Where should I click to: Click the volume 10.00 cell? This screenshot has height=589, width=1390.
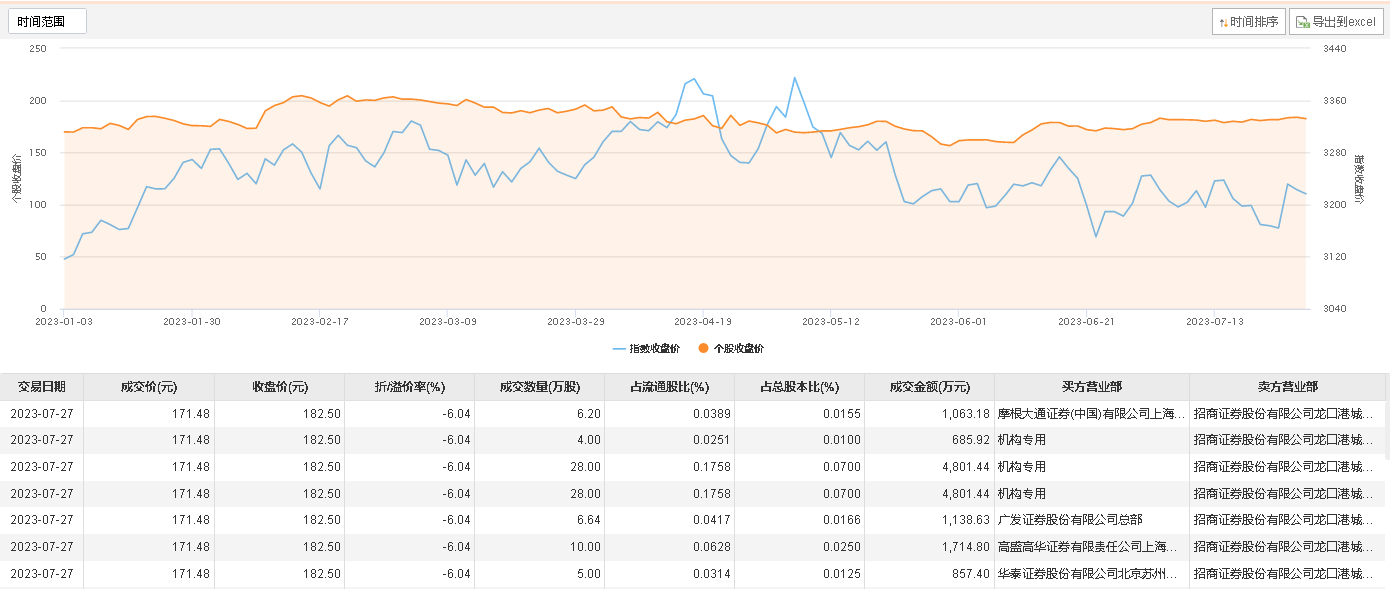point(540,547)
